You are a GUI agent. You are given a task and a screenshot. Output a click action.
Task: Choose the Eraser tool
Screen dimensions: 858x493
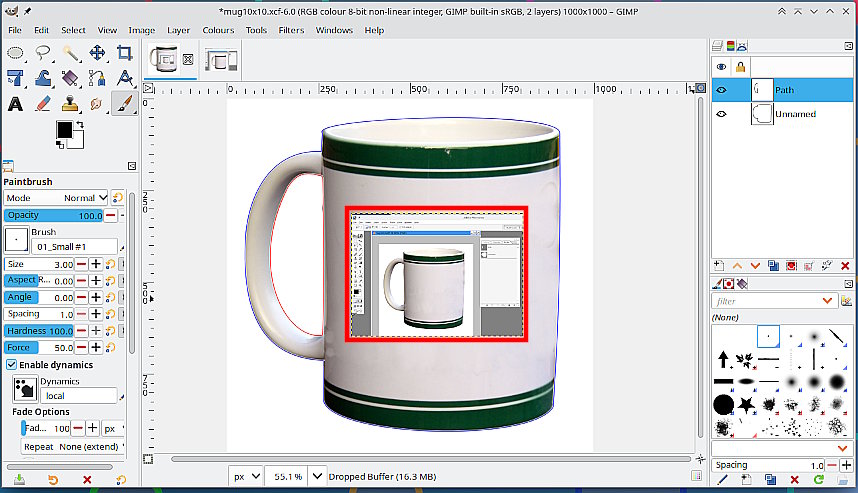[42, 104]
